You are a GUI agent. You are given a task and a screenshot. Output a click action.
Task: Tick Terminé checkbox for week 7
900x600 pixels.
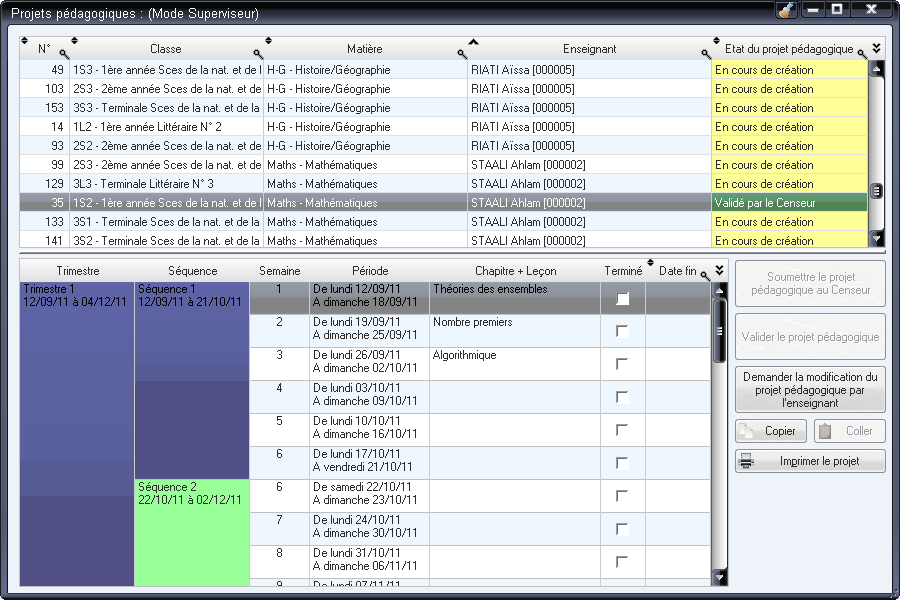(622, 529)
